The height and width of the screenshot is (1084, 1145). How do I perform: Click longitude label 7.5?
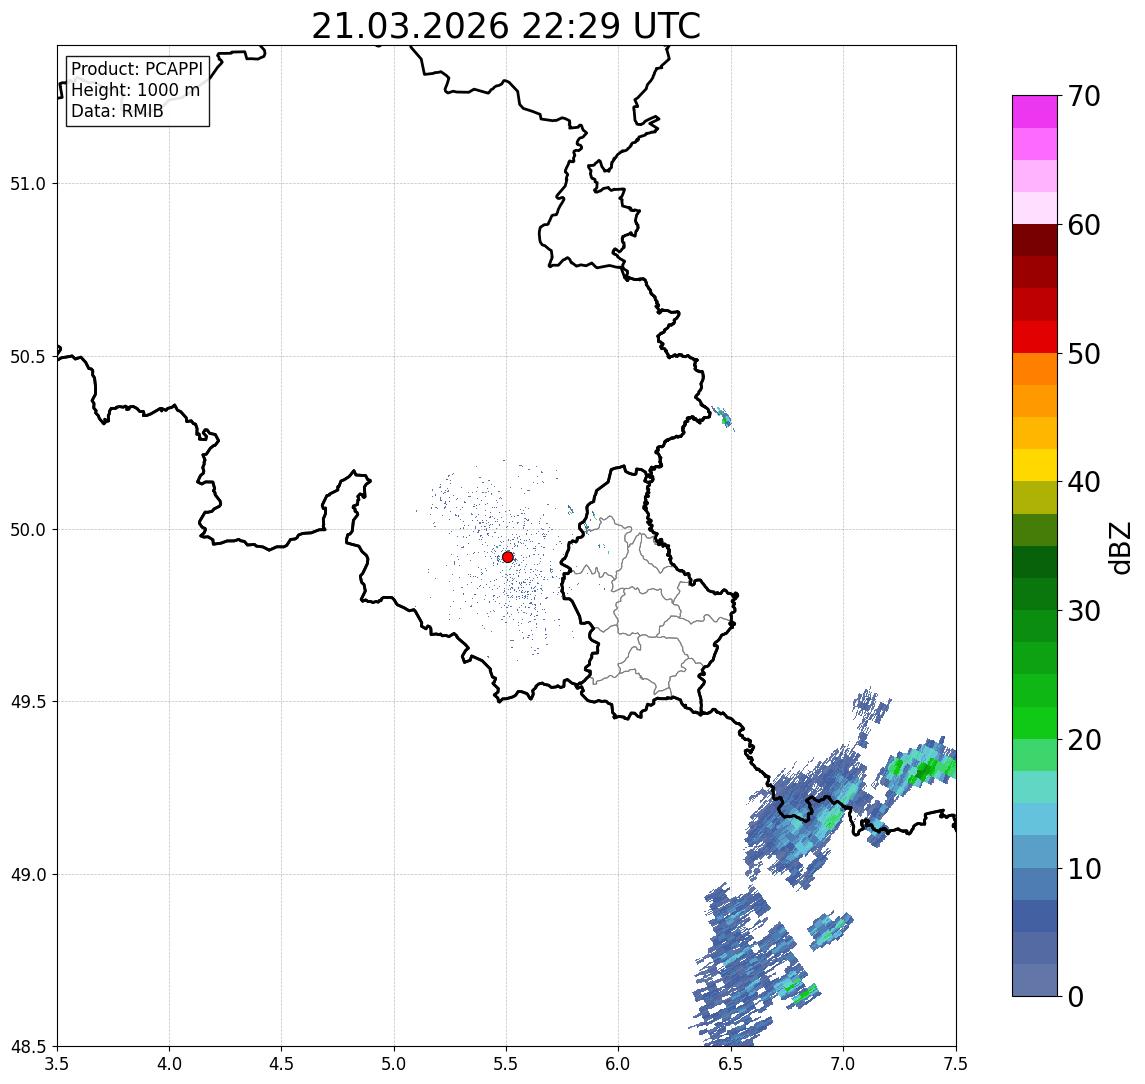tap(956, 1064)
